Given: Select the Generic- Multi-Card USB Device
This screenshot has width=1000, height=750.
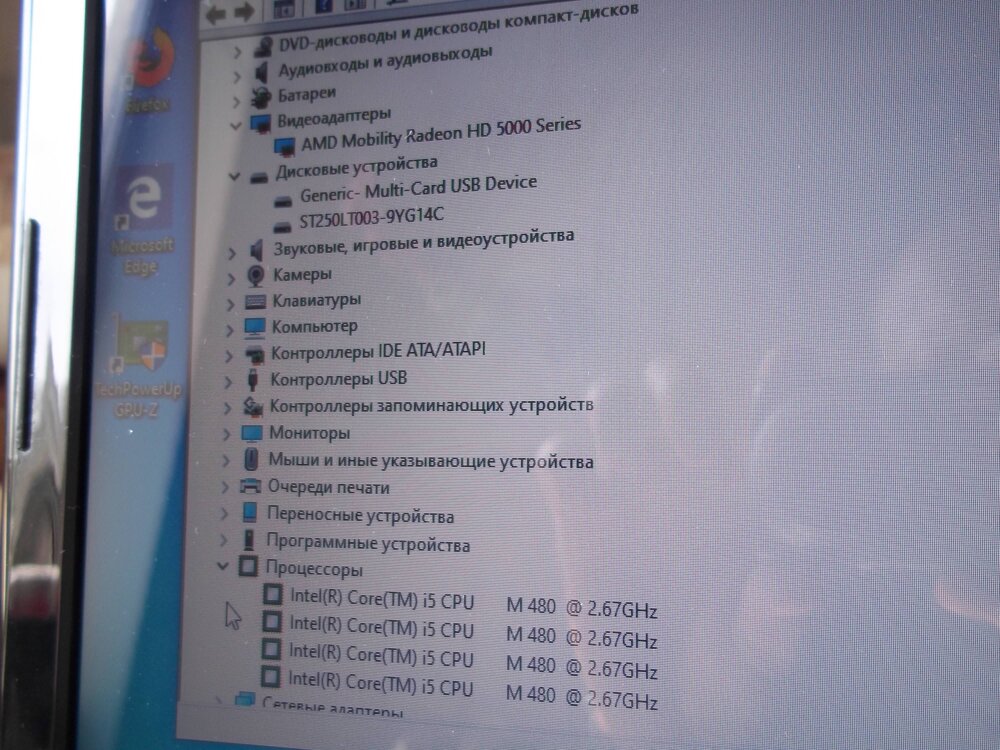Looking at the screenshot, I should [419, 185].
